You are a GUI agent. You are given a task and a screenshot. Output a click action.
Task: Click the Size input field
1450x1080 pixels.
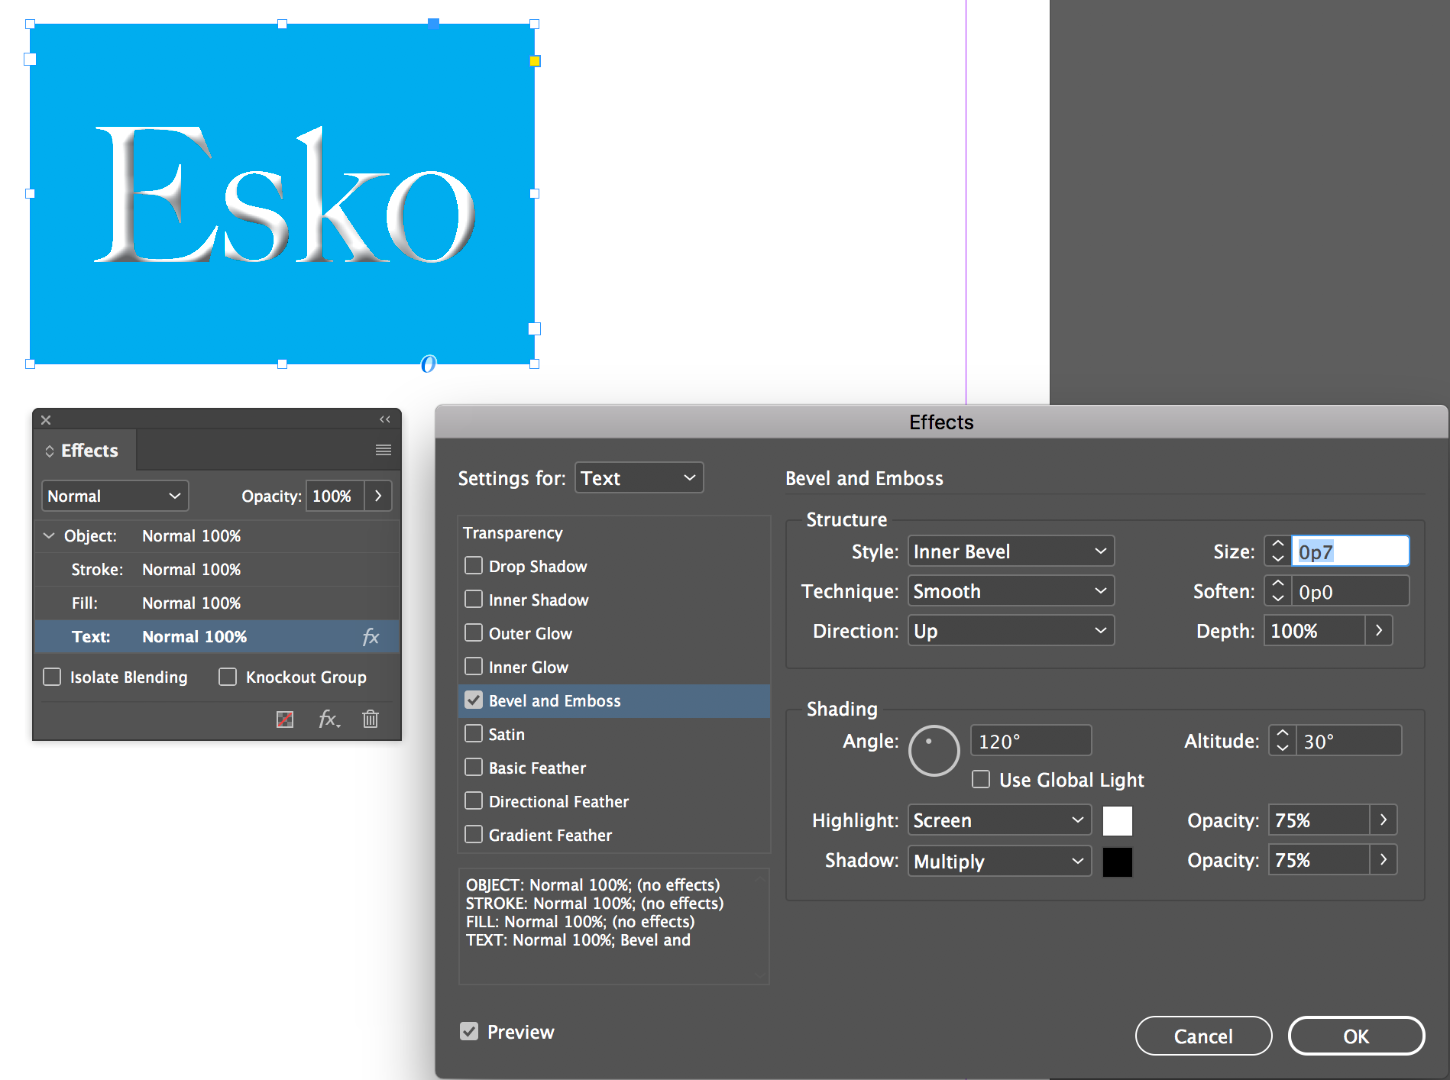[1350, 551]
